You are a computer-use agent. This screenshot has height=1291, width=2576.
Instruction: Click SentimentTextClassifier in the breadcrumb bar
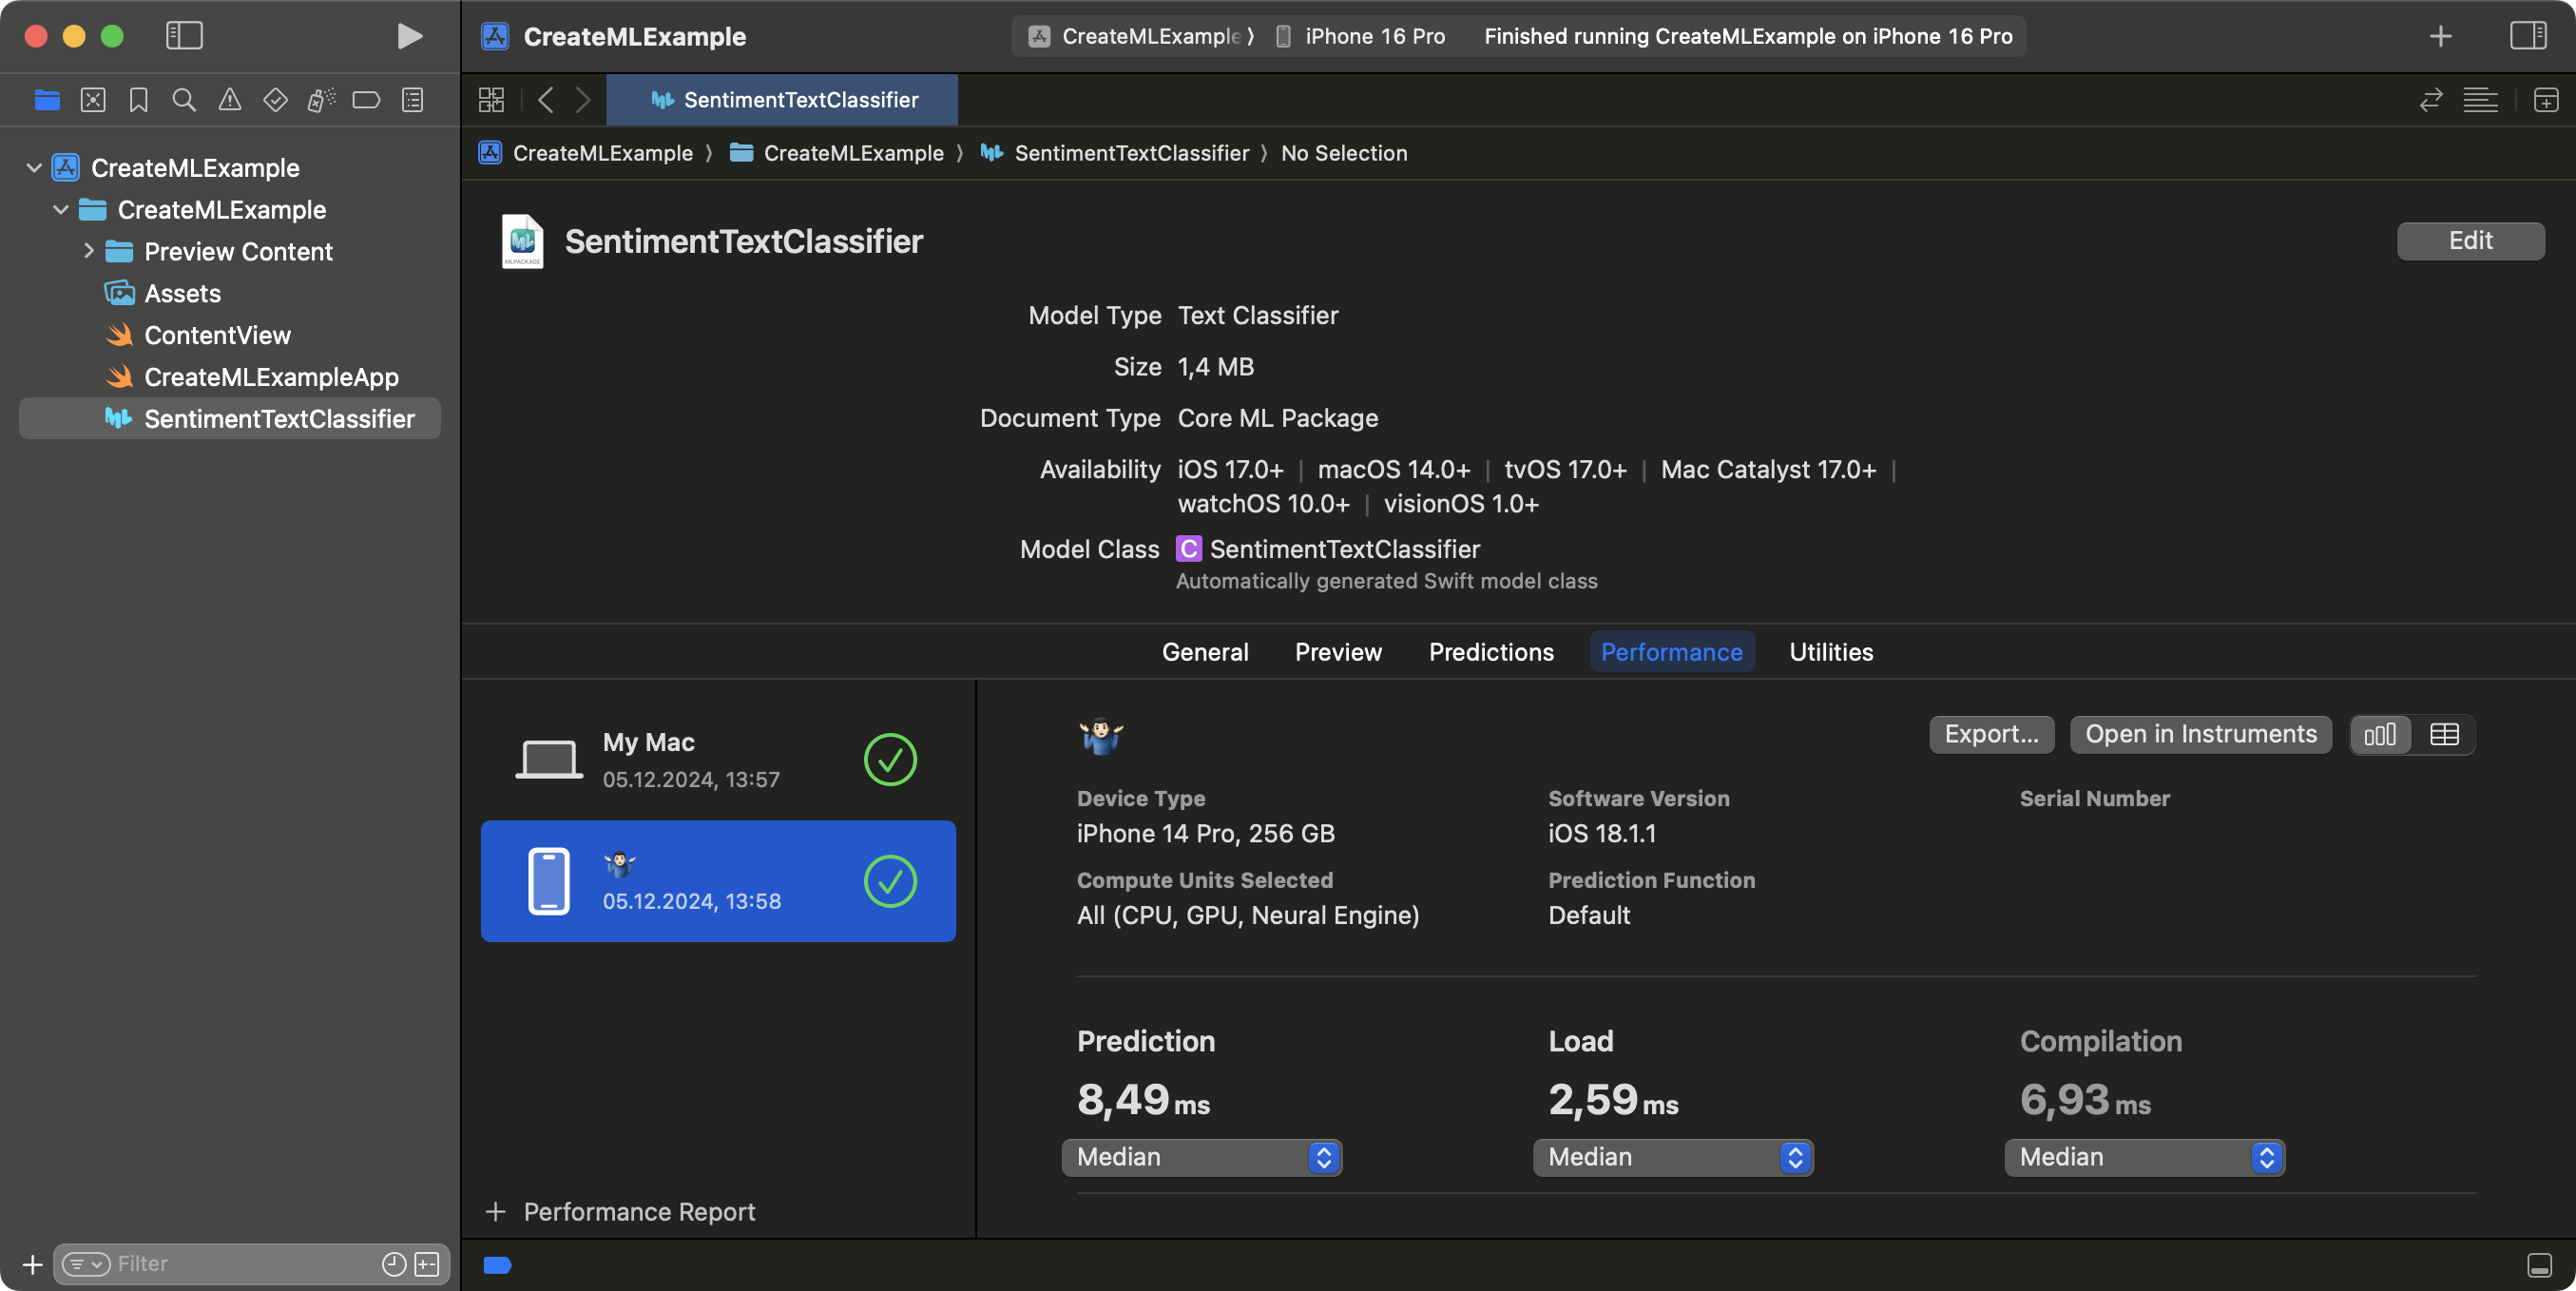[1115, 153]
